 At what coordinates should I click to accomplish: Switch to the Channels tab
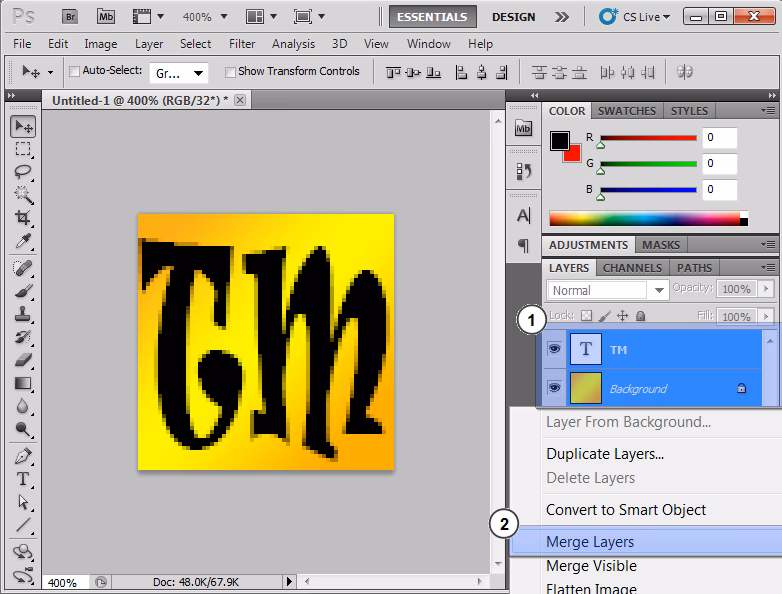pos(632,268)
